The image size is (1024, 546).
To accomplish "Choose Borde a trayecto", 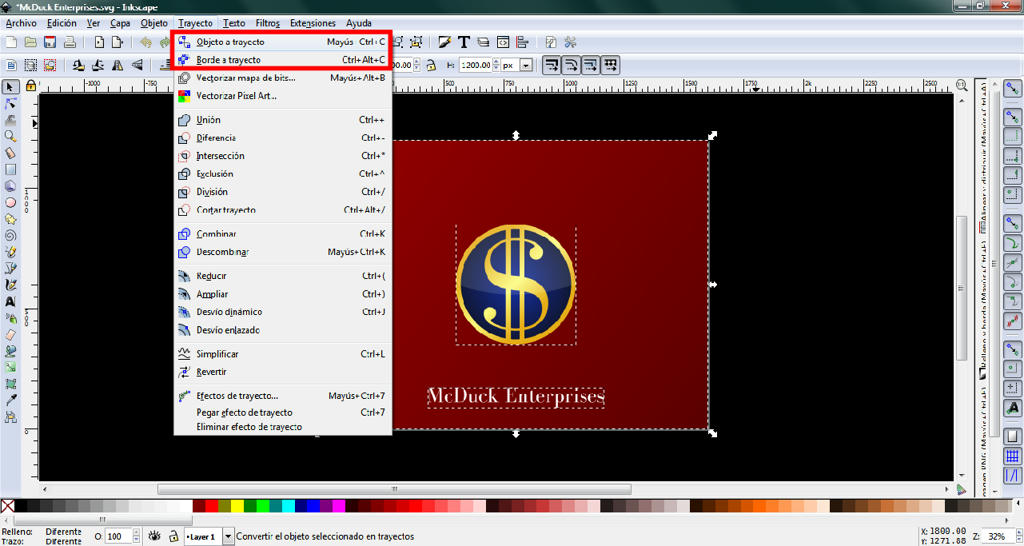I will pyautogui.click(x=283, y=59).
